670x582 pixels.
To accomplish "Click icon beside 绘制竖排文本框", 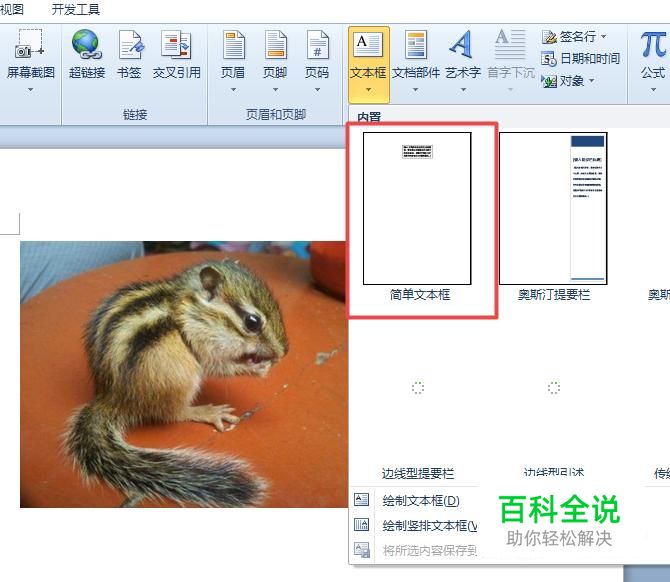I will coord(361,524).
